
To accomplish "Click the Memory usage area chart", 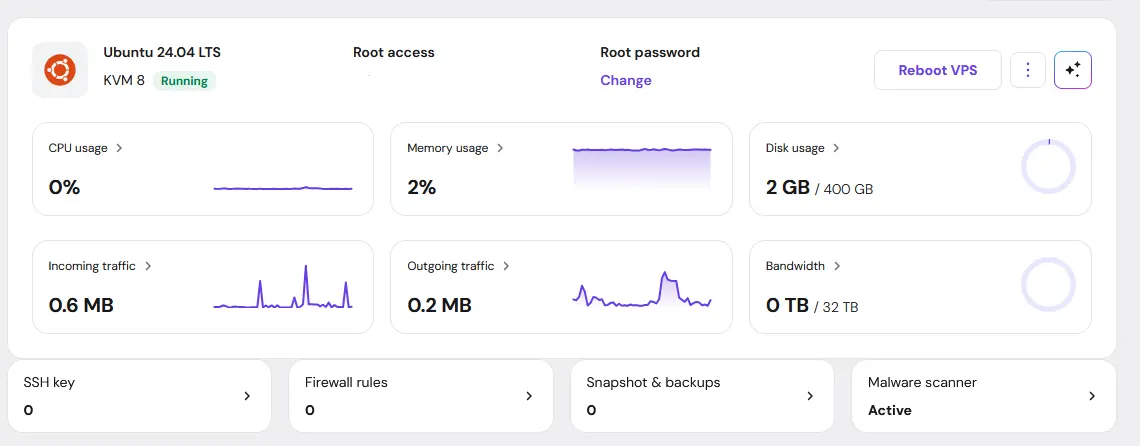I will tap(642, 168).
